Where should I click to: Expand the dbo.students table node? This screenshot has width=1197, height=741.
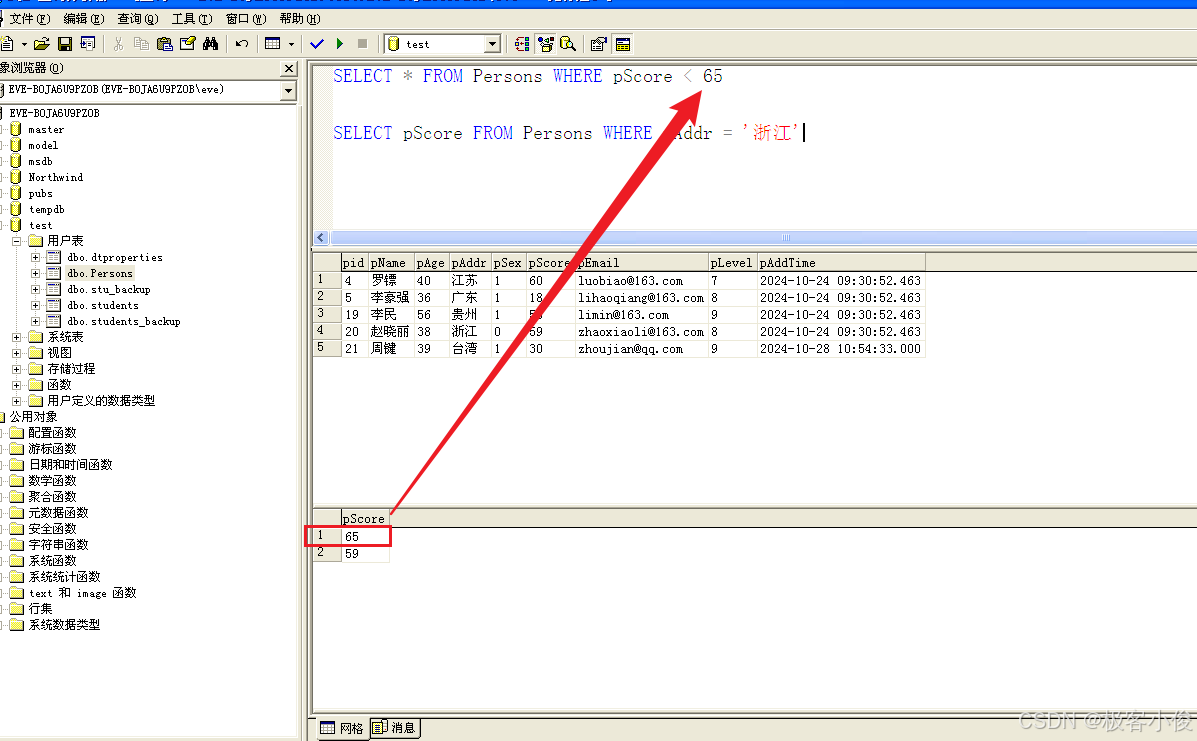coord(35,305)
